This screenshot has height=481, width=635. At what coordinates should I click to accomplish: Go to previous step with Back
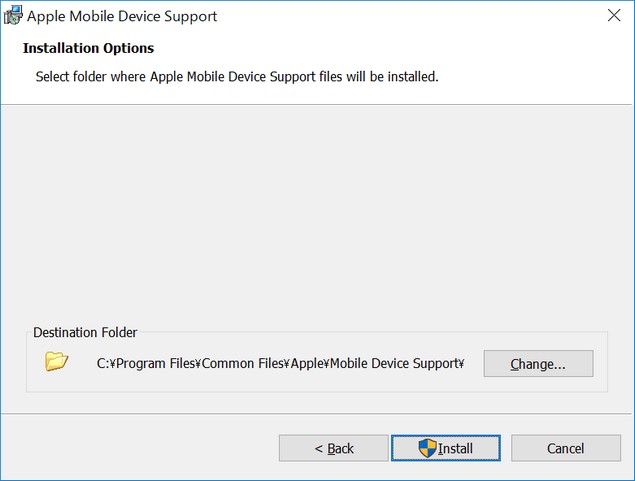coord(333,448)
